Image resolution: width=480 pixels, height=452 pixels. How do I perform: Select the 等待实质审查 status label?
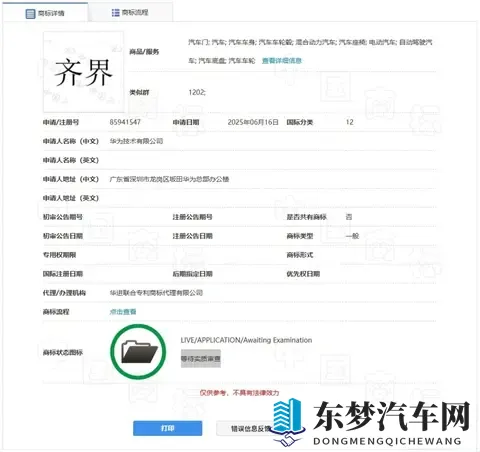[x=201, y=359]
